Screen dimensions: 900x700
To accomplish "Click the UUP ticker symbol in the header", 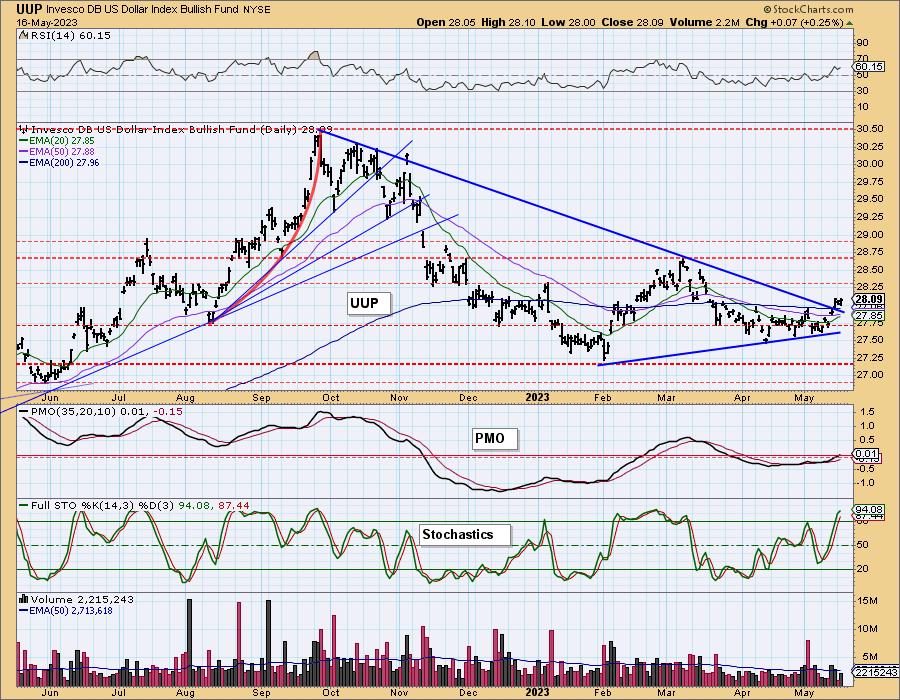I will coord(29,9).
